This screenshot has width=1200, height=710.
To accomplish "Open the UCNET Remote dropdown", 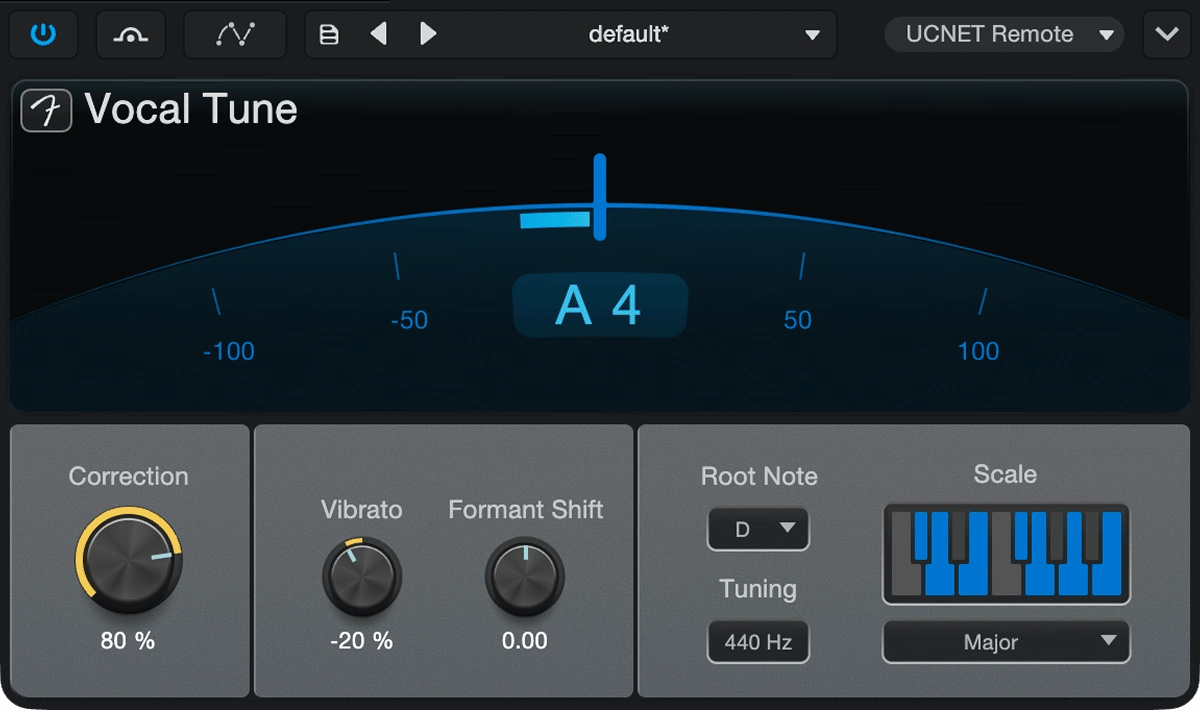I will pos(1004,34).
